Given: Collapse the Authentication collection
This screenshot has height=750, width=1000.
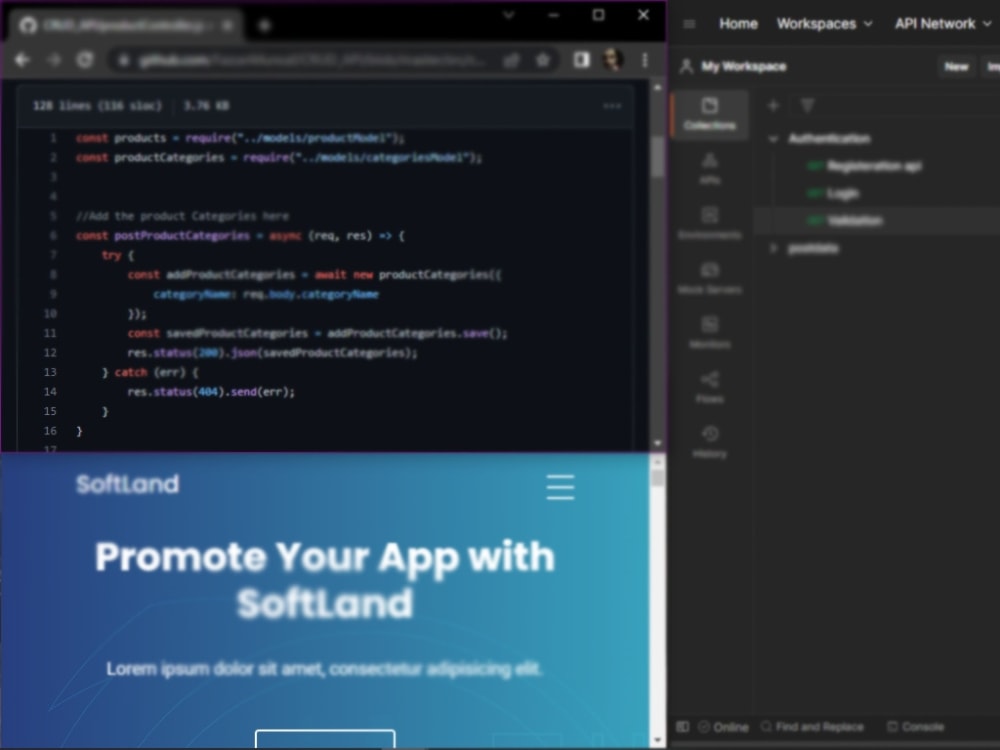Looking at the screenshot, I should point(772,139).
